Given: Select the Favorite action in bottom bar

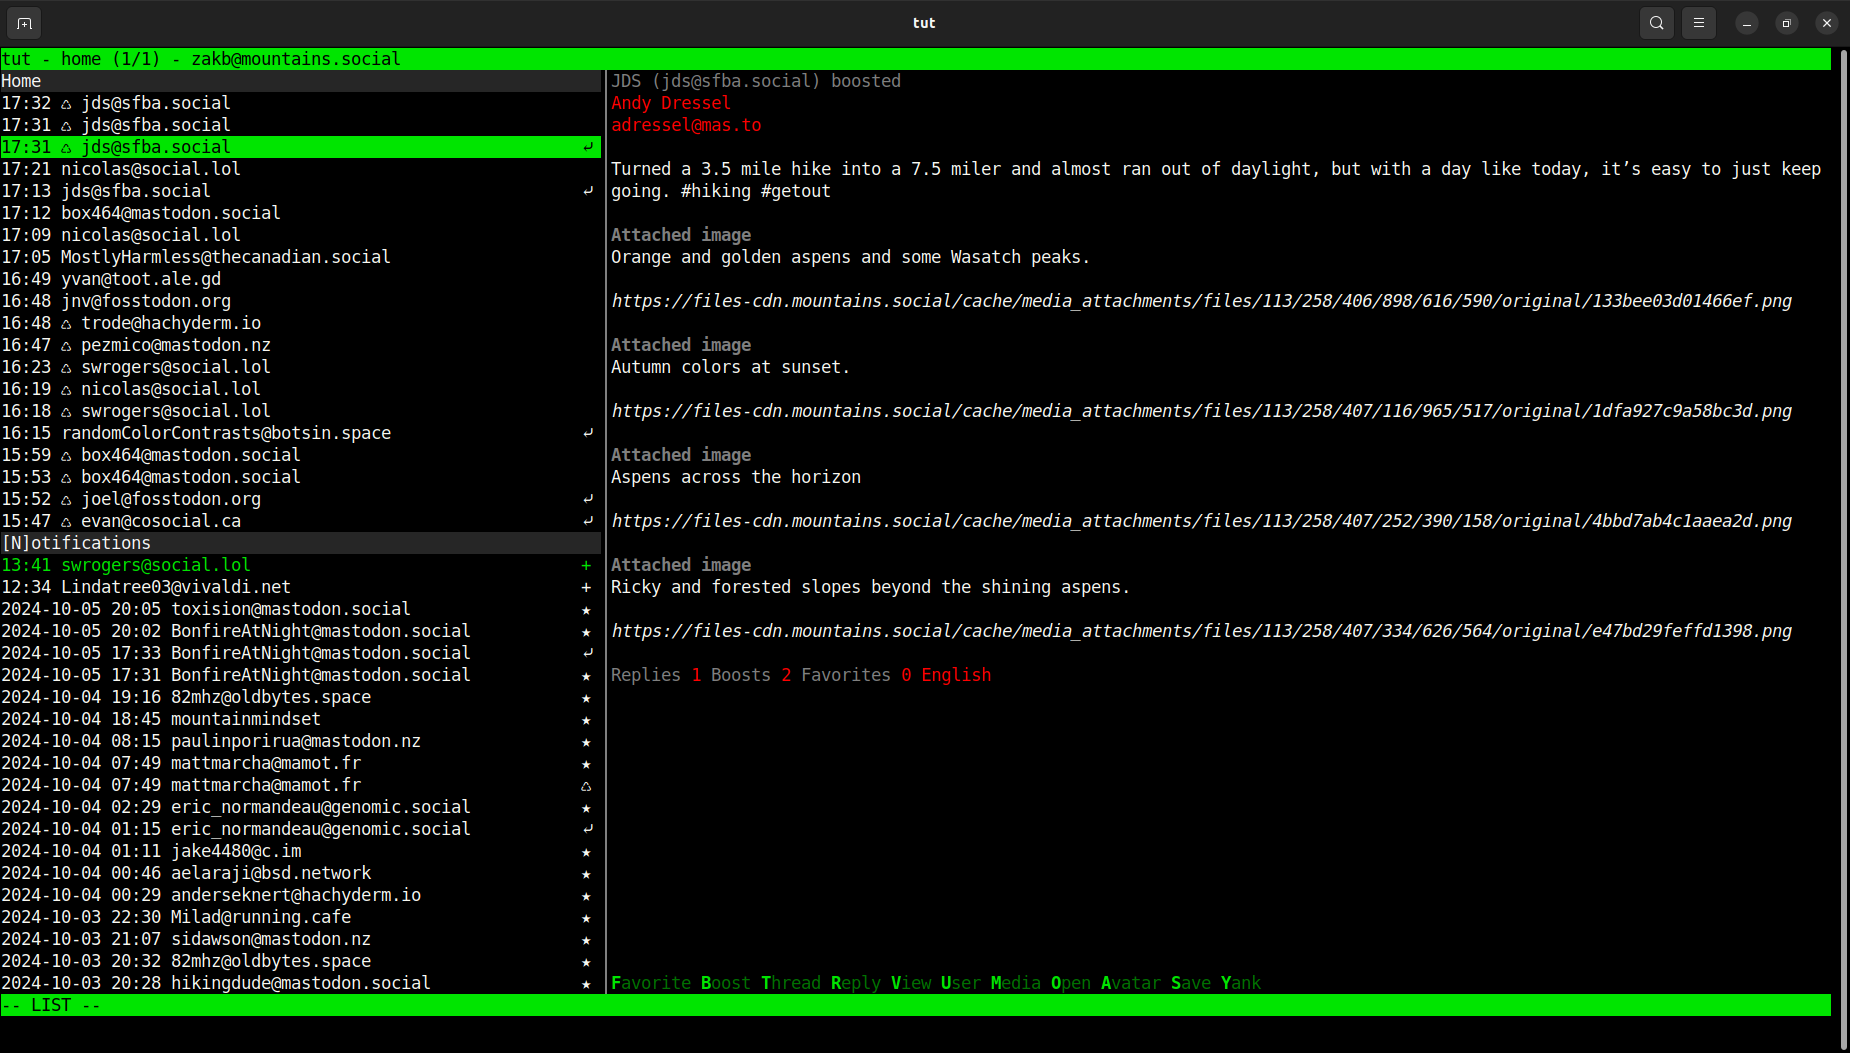Looking at the screenshot, I should click(650, 983).
